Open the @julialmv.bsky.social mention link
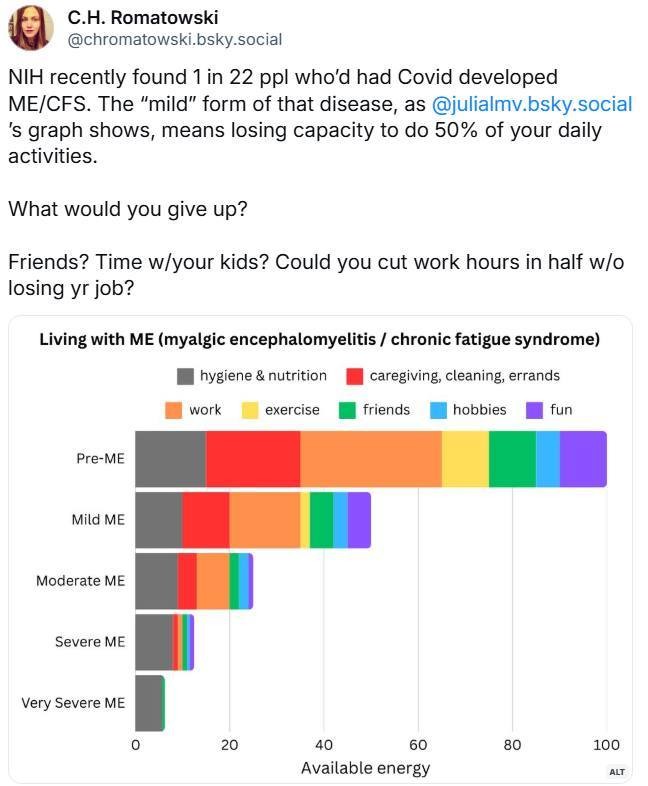Viewport: 648px width, 786px height. (531, 104)
